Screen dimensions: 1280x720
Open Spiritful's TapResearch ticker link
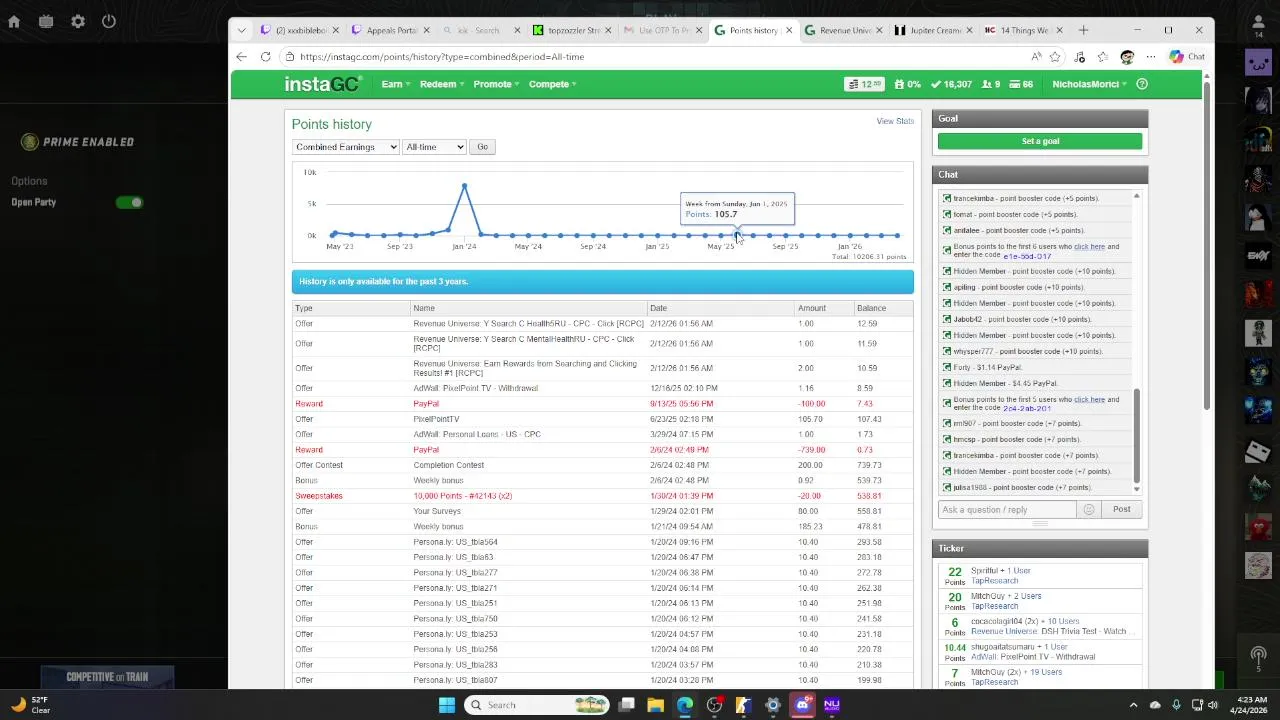(x=994, y=581)
